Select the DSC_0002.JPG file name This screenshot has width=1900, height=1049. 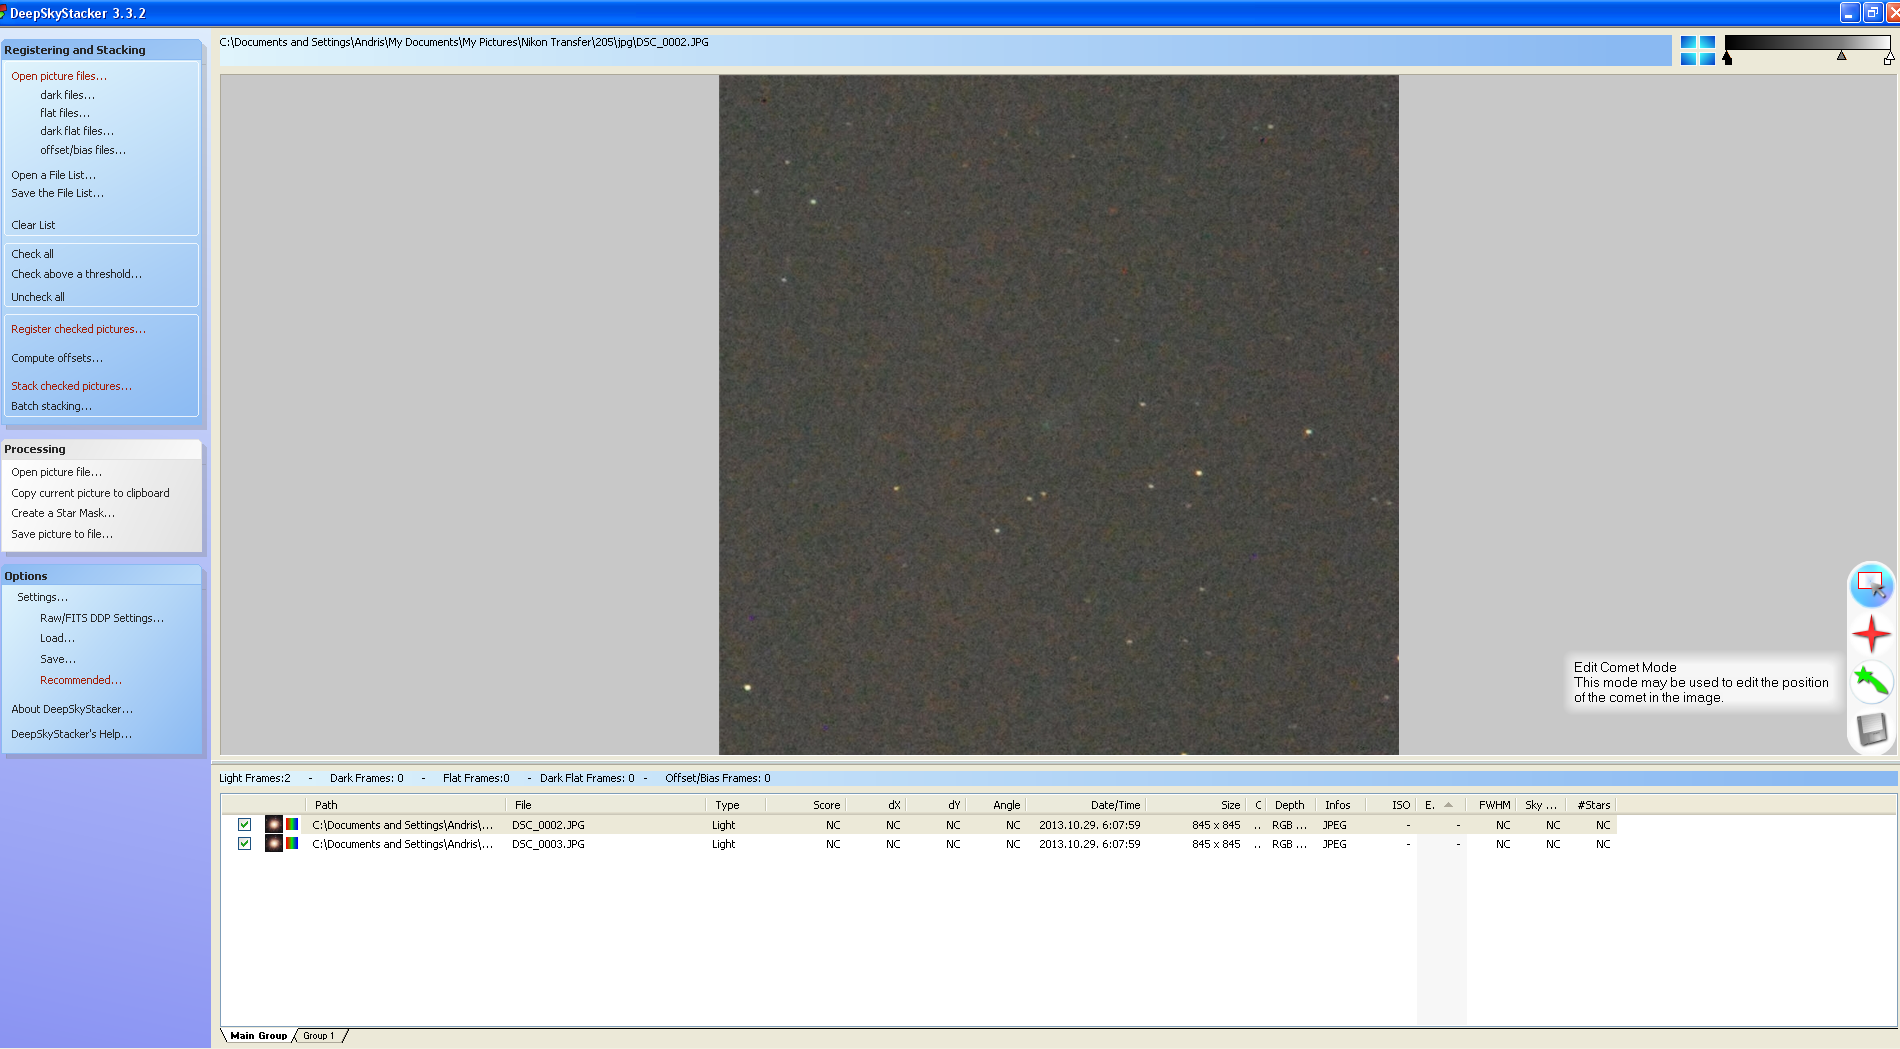click(548, 825)
